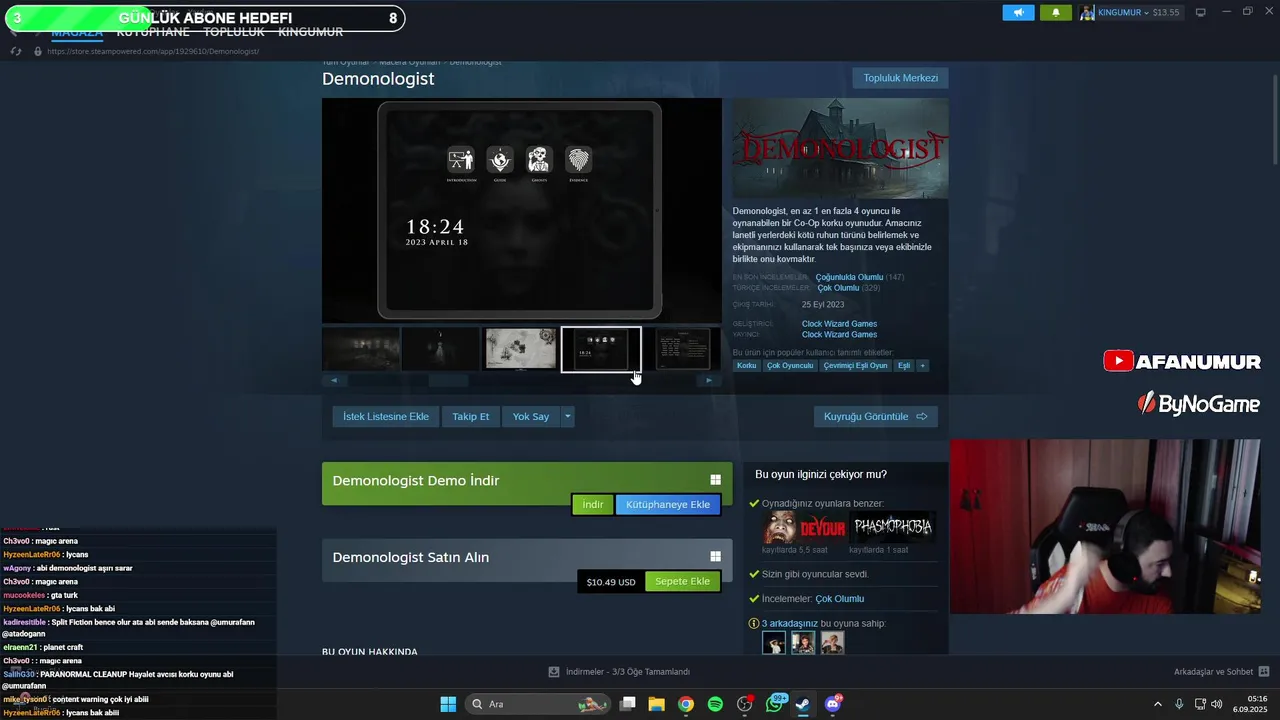Viewport: 1280px width, 720px height.
Task: Click the Kütüphaneye Ekle button
Action: tap(668, 505)
